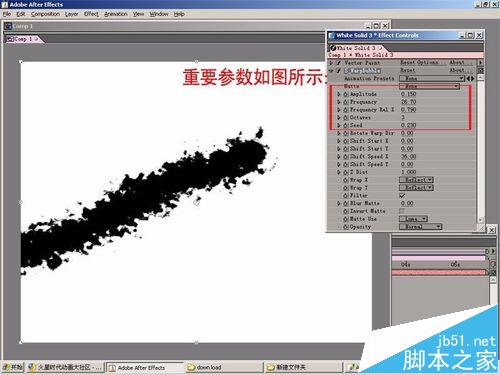The width and height of the screenshot is (500, 375).
Task: Click the Shift Speed X stopwatch icon
Action: pyautogui.click(x=346, y=156)
